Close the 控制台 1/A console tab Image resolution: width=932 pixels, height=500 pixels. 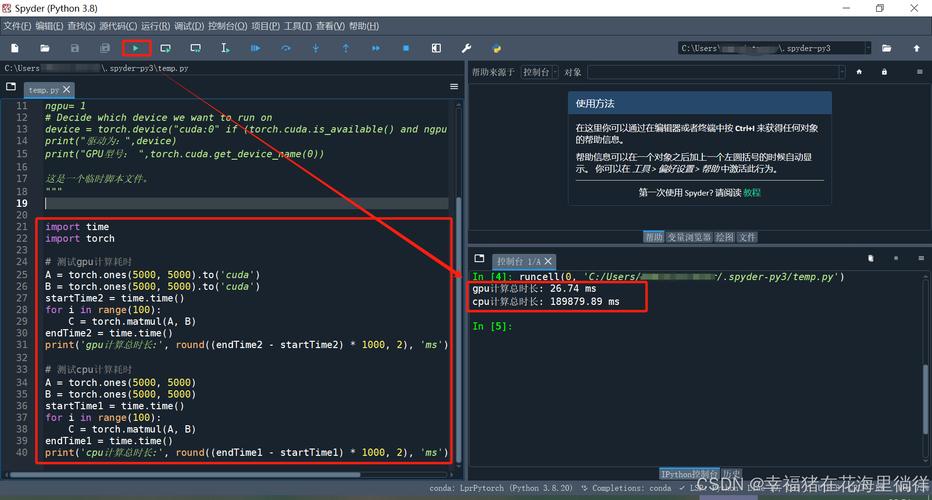coord(548,261)
